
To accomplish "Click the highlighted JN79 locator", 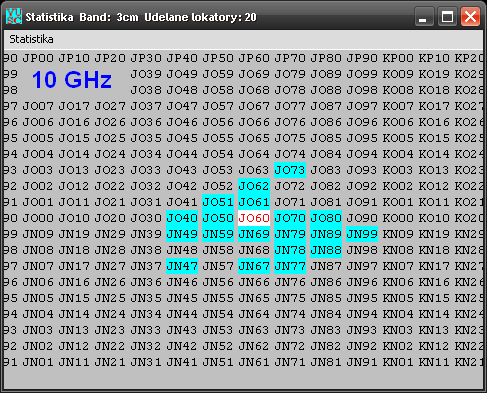I will pyautogui.click(x=290, y=234).
